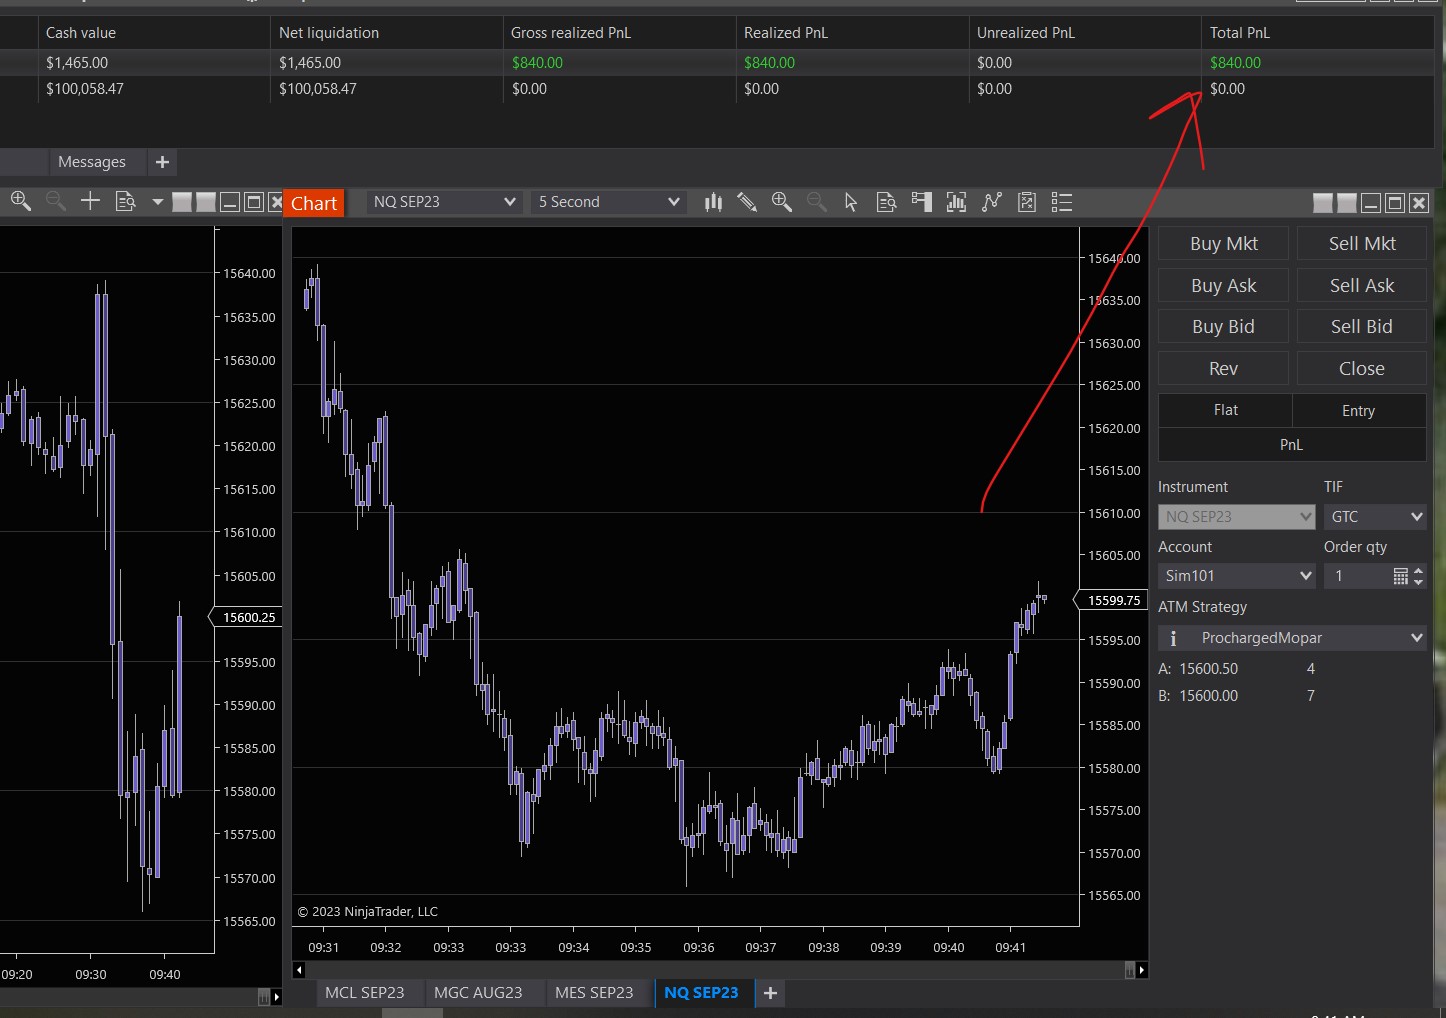Click the bar type chart style icon
The width and height of the screenshot is (1446, 1018).
point(713,203)
